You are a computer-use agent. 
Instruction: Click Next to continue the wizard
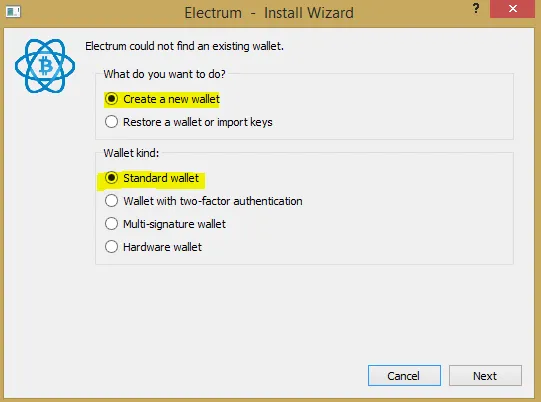(x=485, y=375)
